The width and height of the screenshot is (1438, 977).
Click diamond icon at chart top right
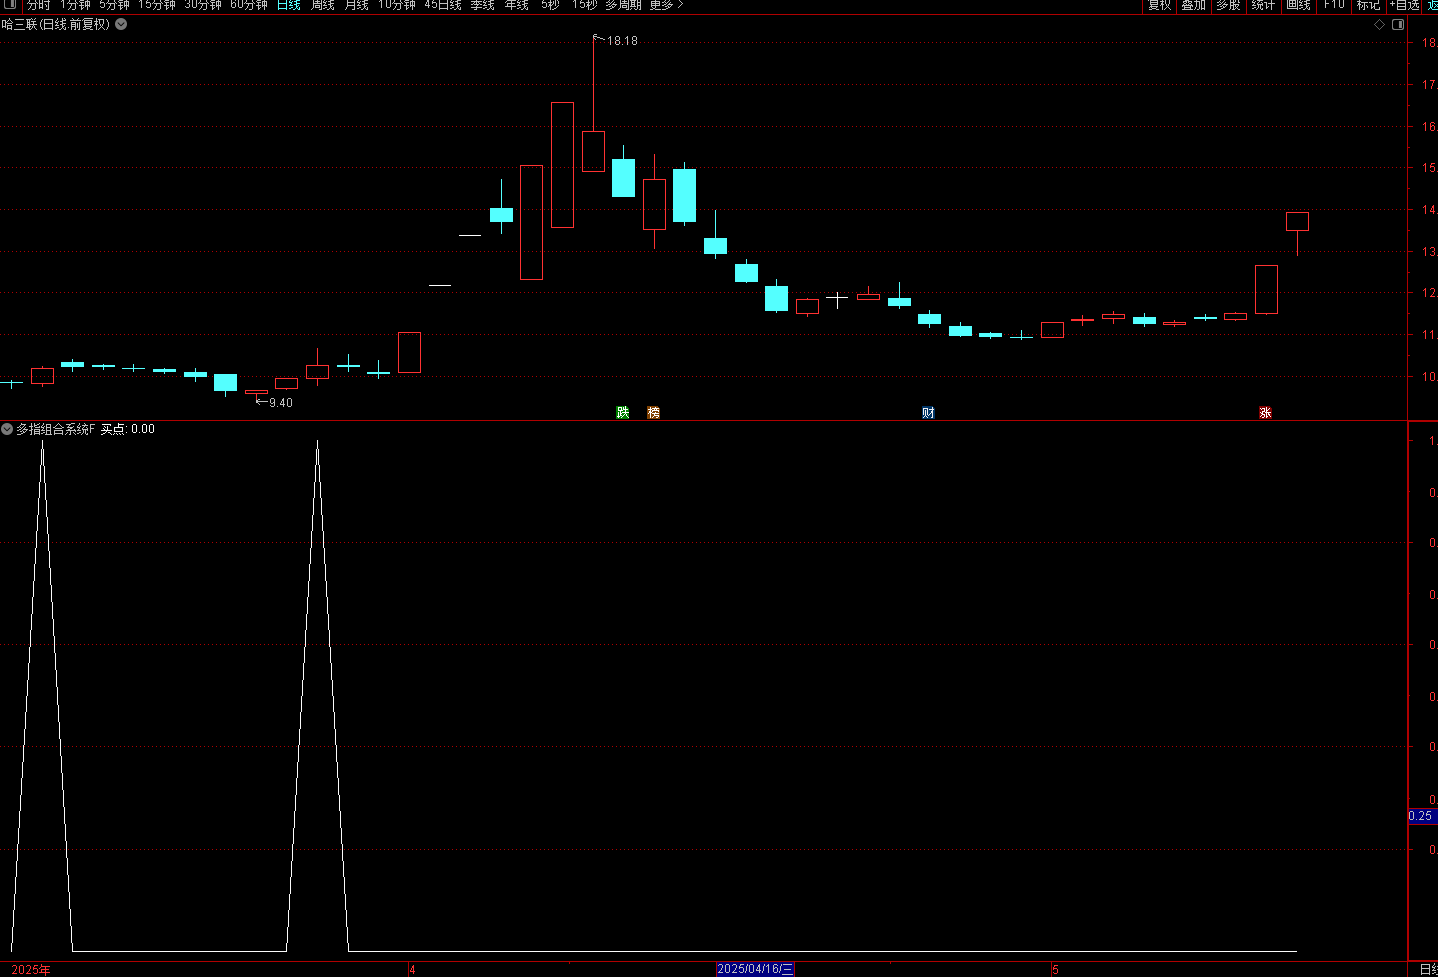click(x=1379, y=25)
